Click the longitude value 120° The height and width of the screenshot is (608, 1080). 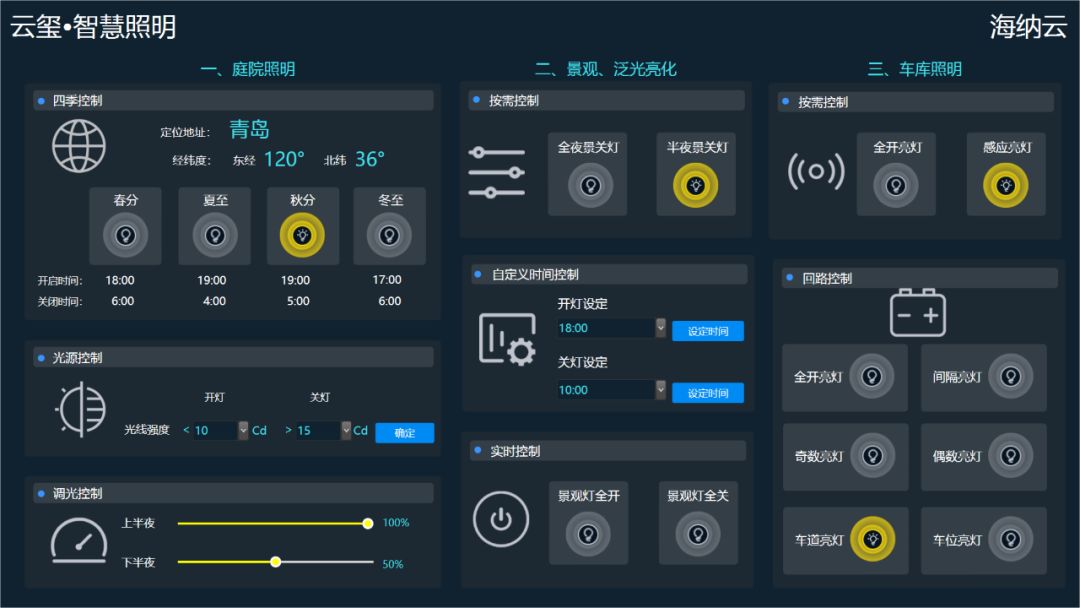point(284,159)
